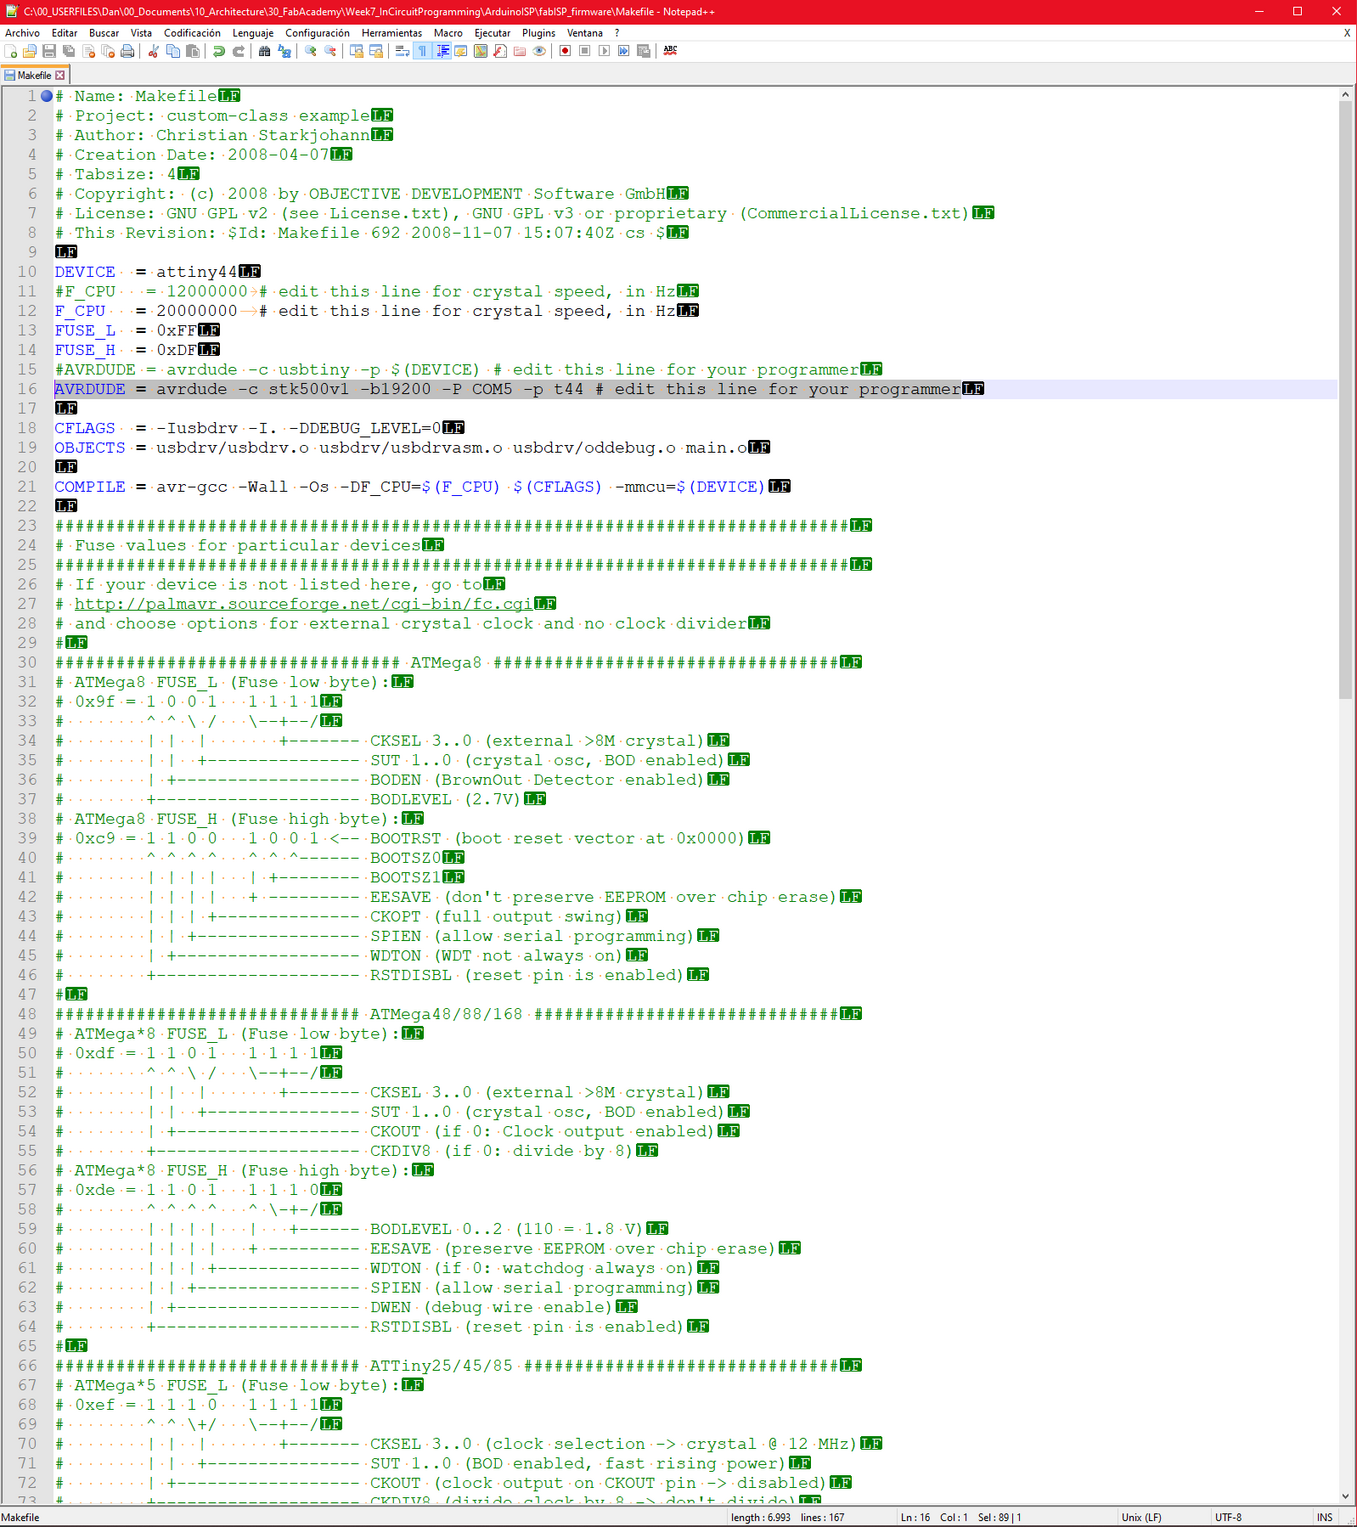Viewport: 1357px width, 1527px height.
Task: Save the Makefile using the Save icon
Action: click(x=49, y=51)
